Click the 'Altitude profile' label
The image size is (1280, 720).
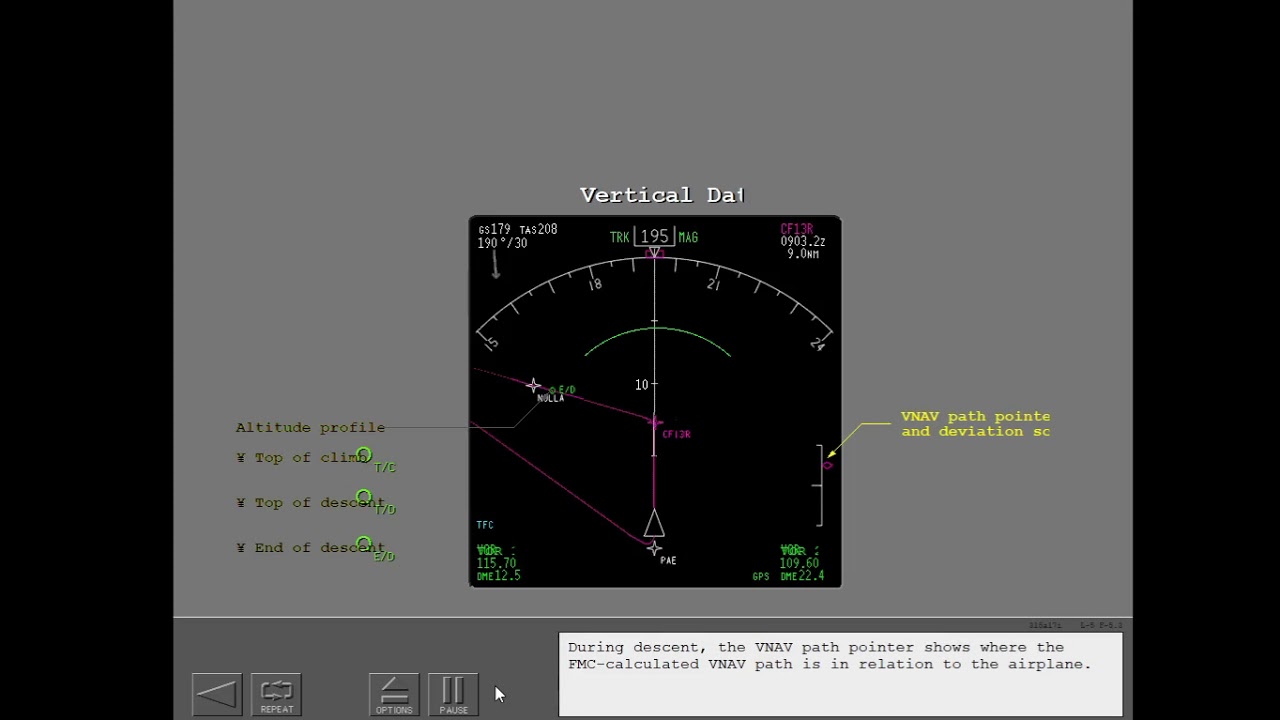tap(310, 427)
